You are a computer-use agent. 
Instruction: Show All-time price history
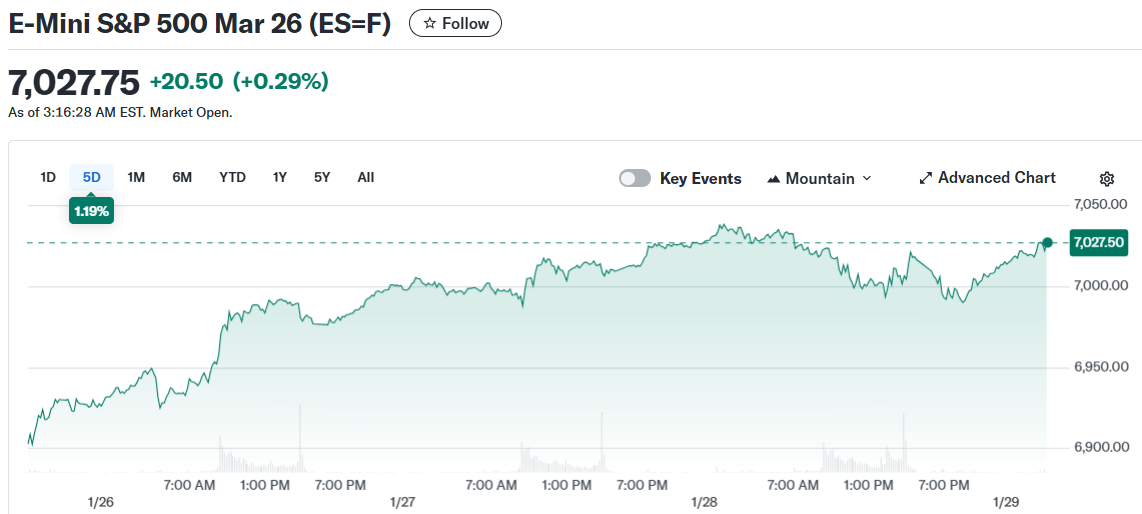366,177
